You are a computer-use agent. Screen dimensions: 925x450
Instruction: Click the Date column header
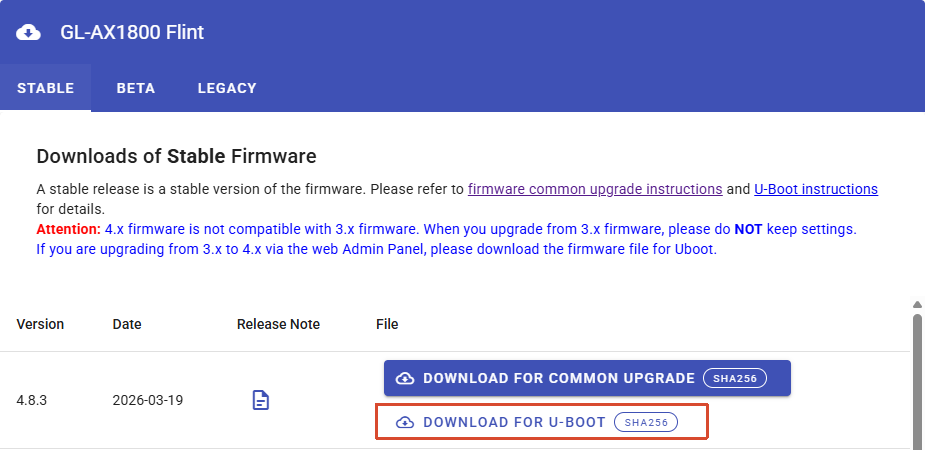[127, 324]
